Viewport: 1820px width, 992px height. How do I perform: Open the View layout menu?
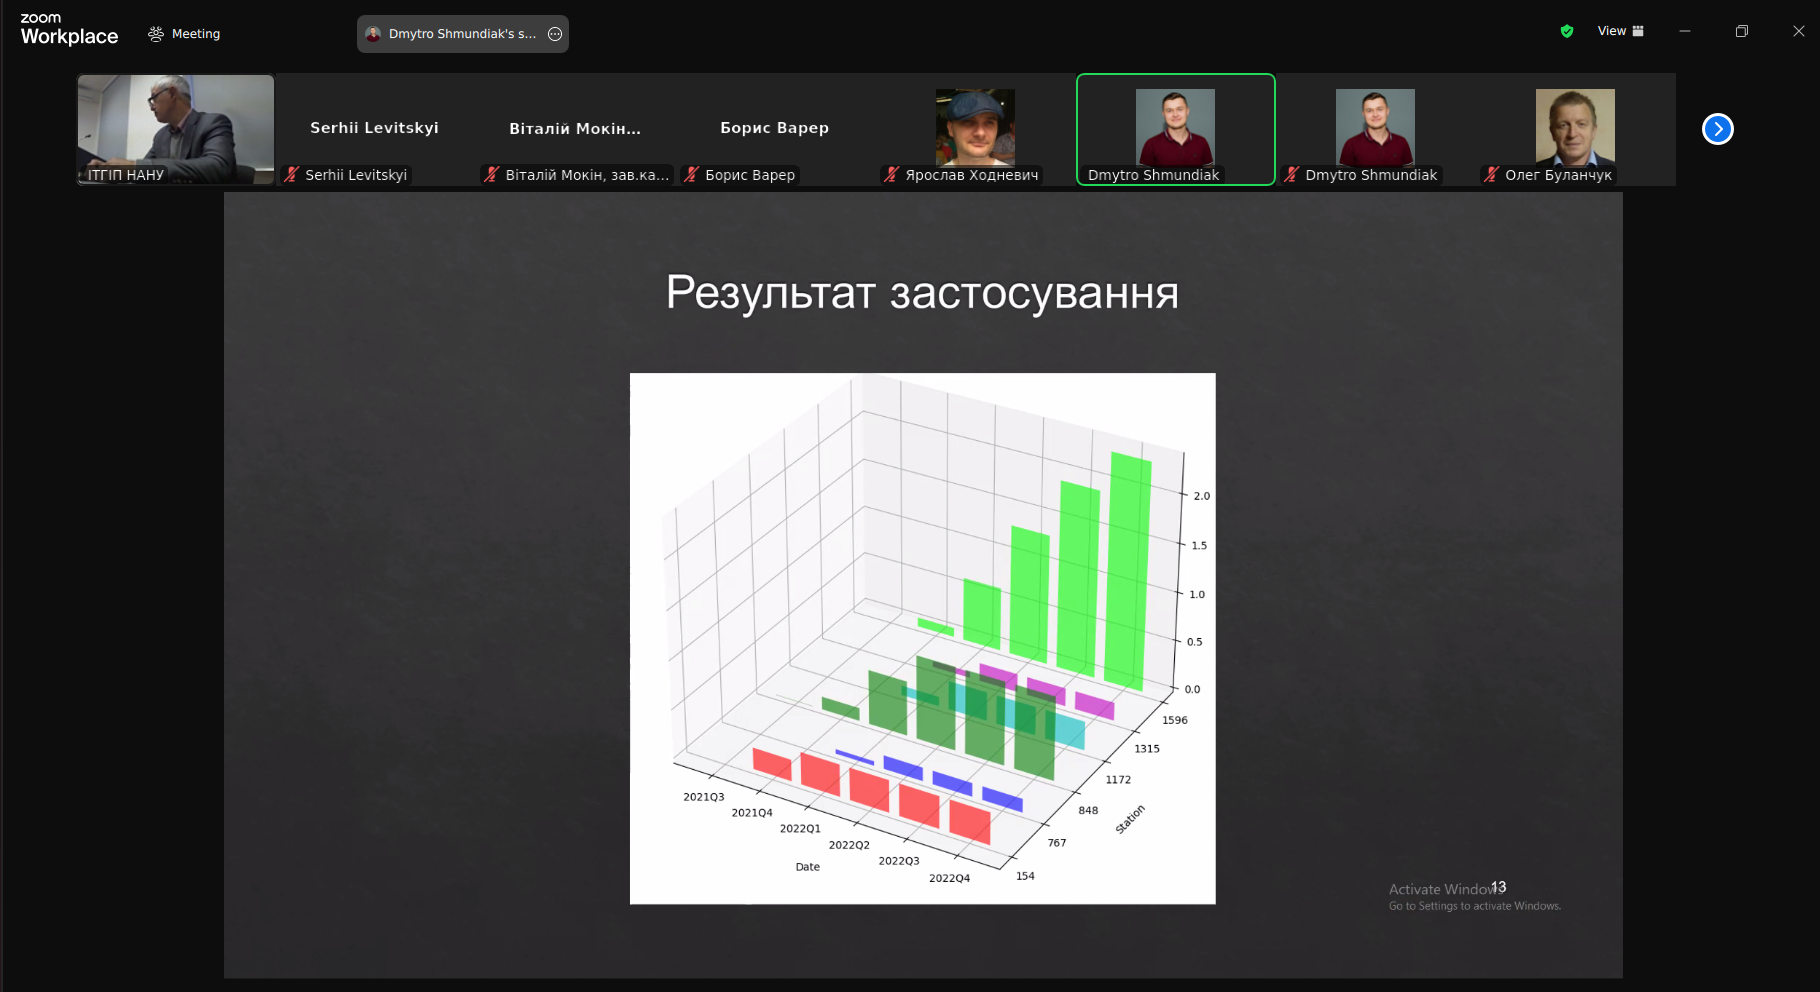(x=1620, y=31)
